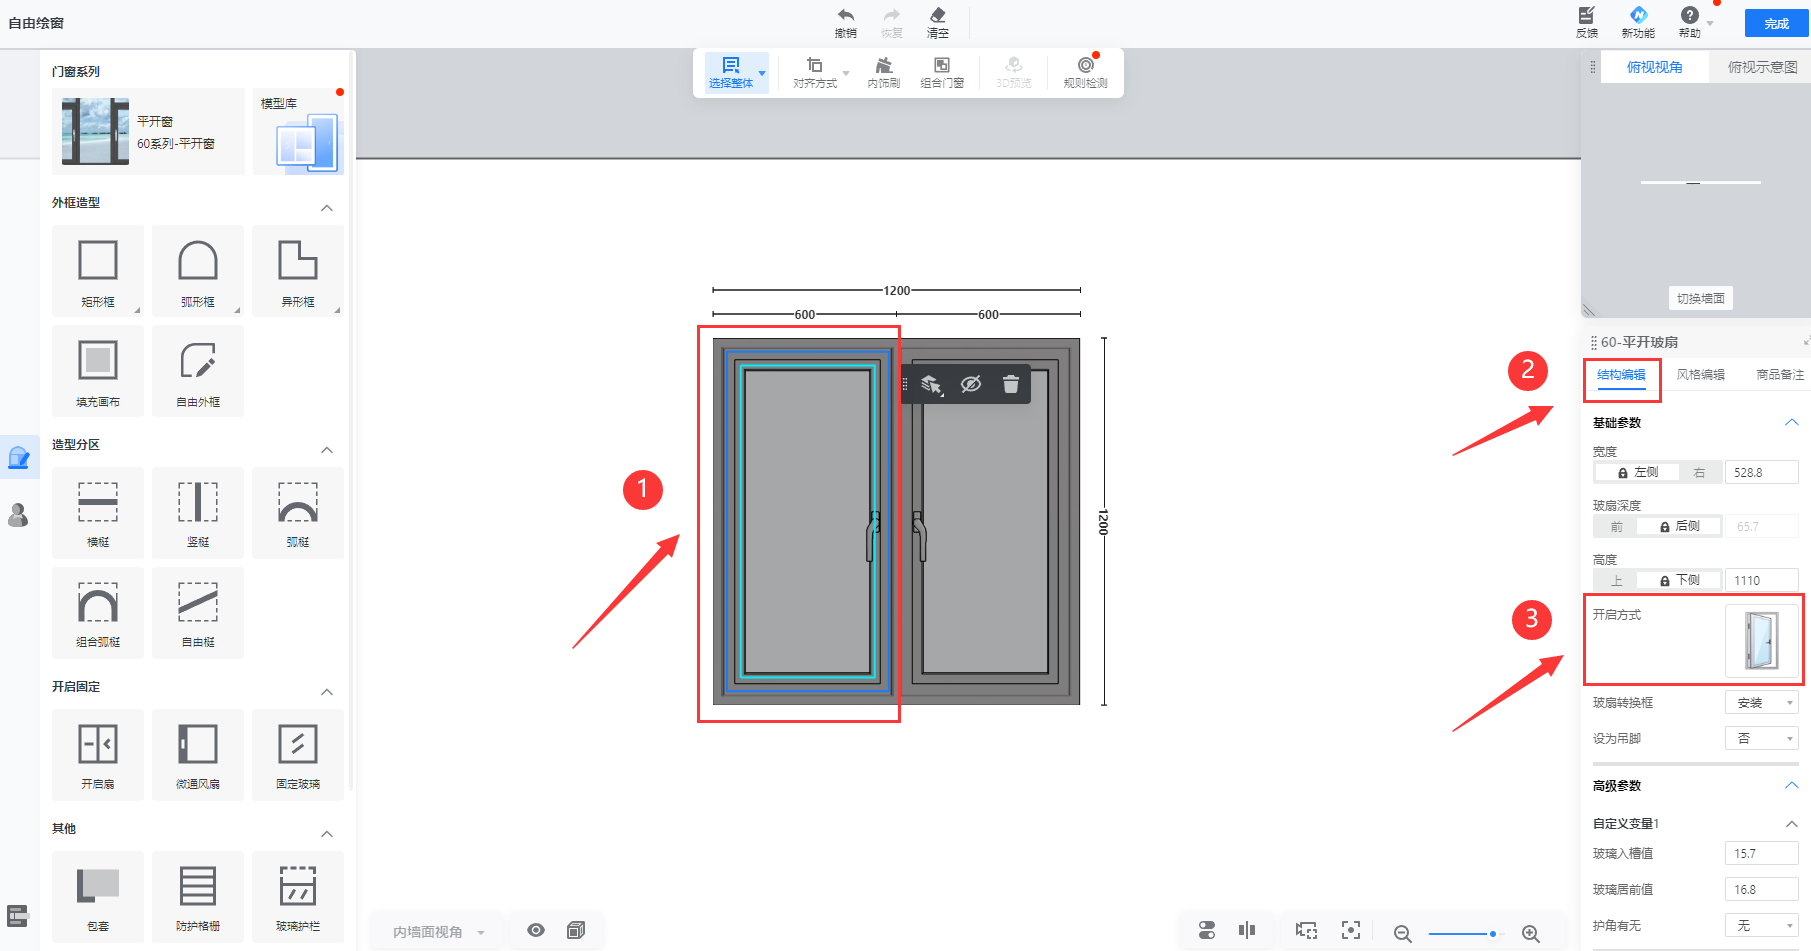Collapse the 基础参数 section
Screen dimensions: 1811x951
[x=1791, y=423]
